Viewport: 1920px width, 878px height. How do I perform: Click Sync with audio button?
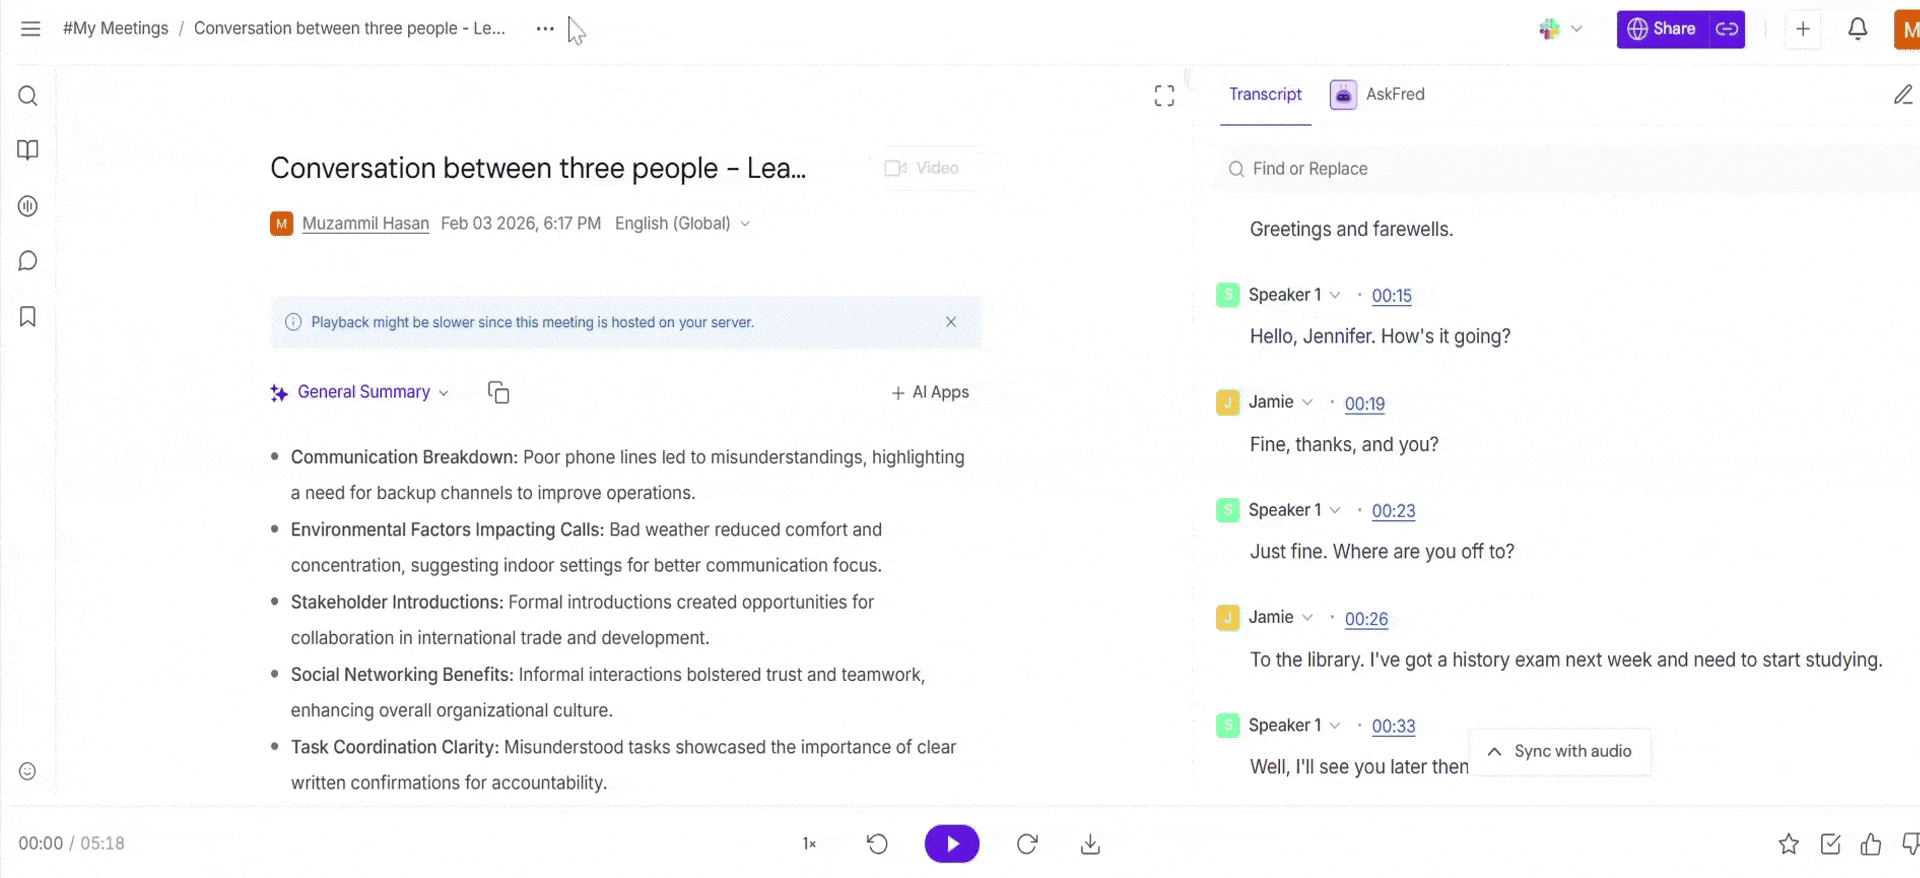tap(1559, 752)
